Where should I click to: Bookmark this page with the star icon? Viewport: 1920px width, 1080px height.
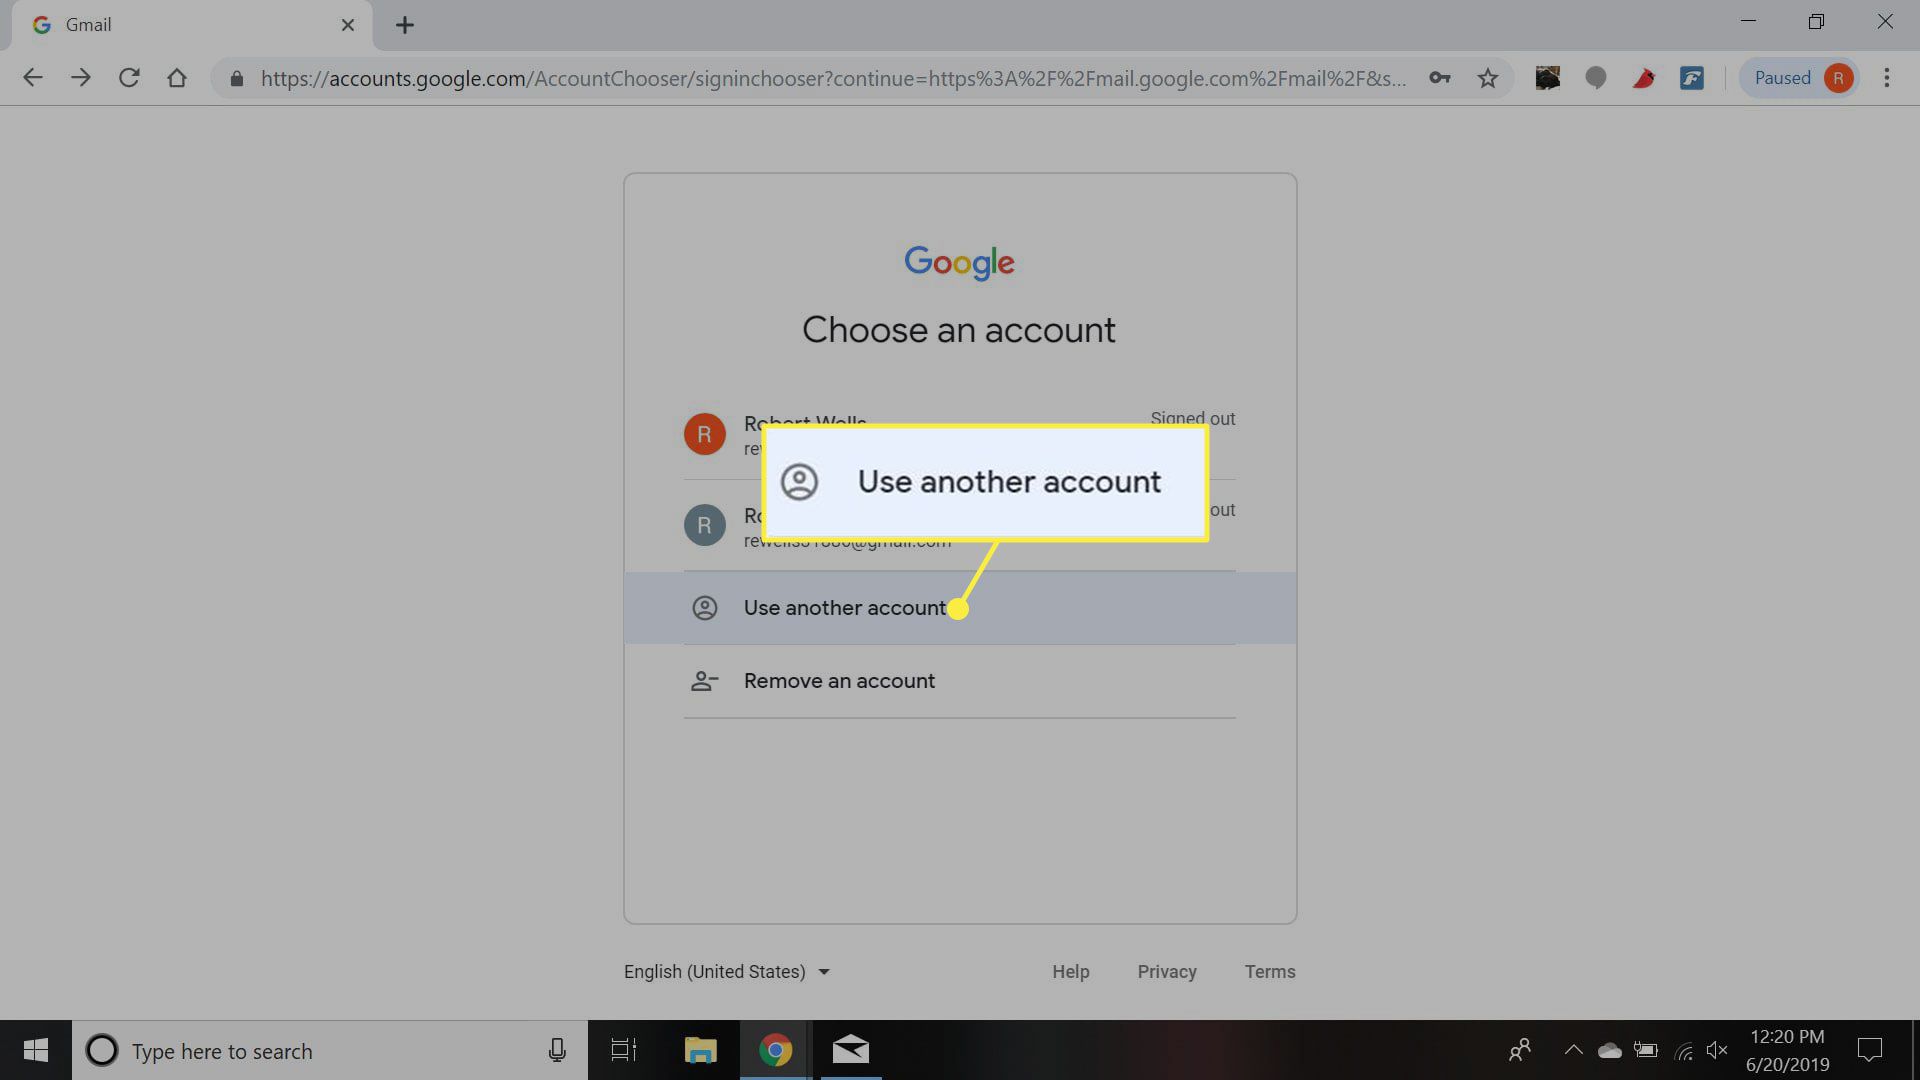(x=1488, y=78)
